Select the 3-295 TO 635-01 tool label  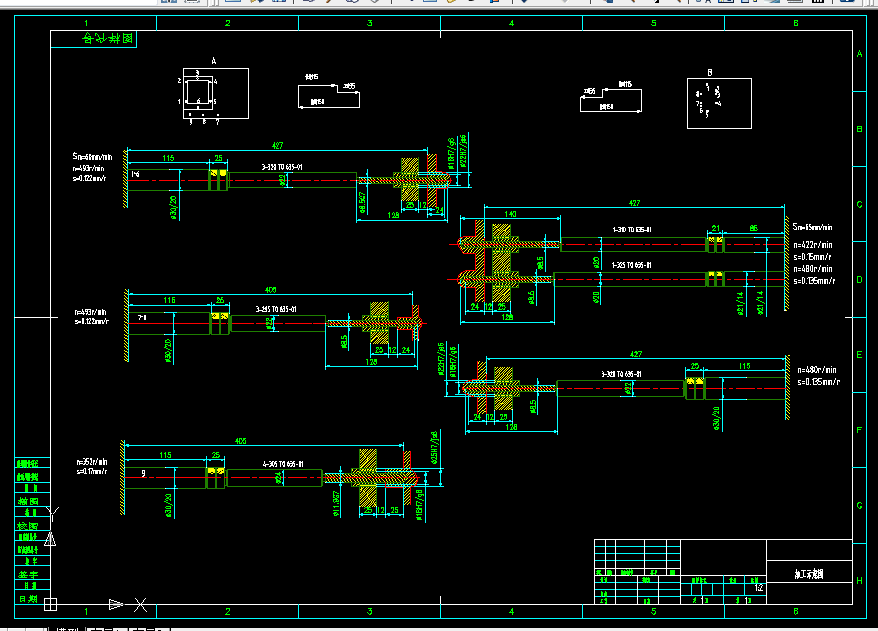coord(276,309)
